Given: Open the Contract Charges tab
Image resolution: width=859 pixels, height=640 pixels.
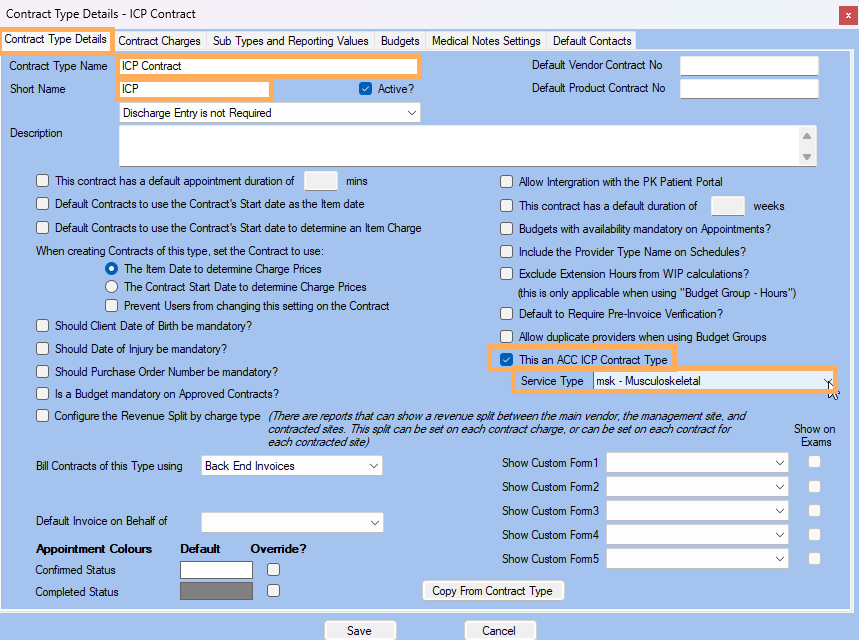Looking at the screenshot, I should click(x=159, y=41).
